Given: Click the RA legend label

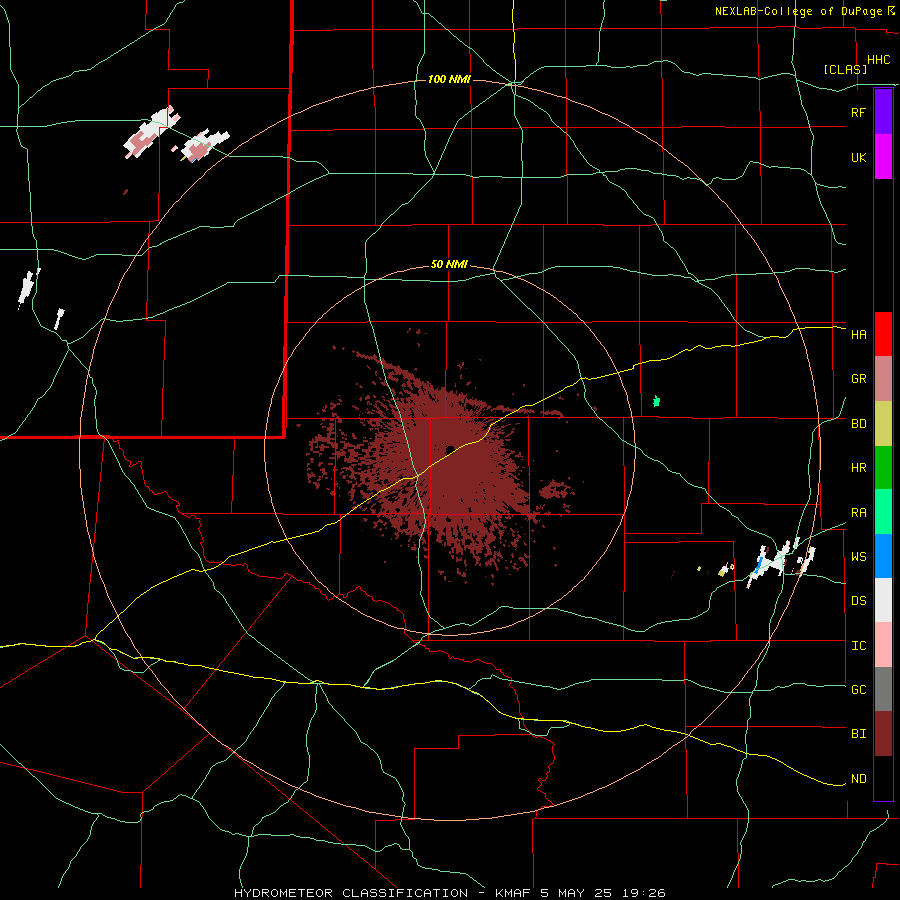Looking at the screenshot, I should tap(858, 513).
